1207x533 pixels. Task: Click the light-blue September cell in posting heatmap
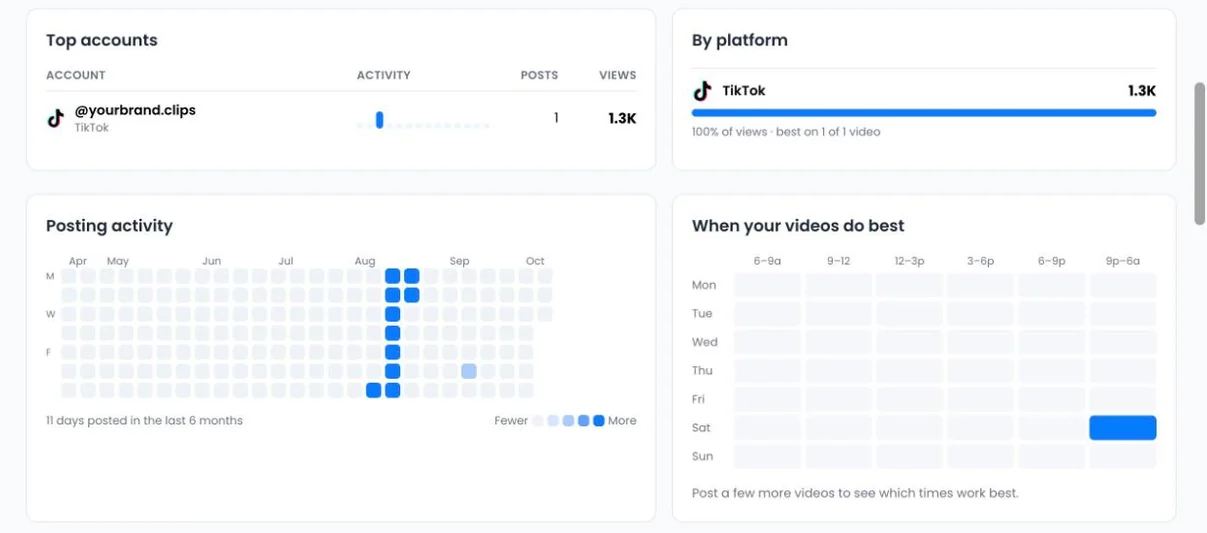[469, 371]
